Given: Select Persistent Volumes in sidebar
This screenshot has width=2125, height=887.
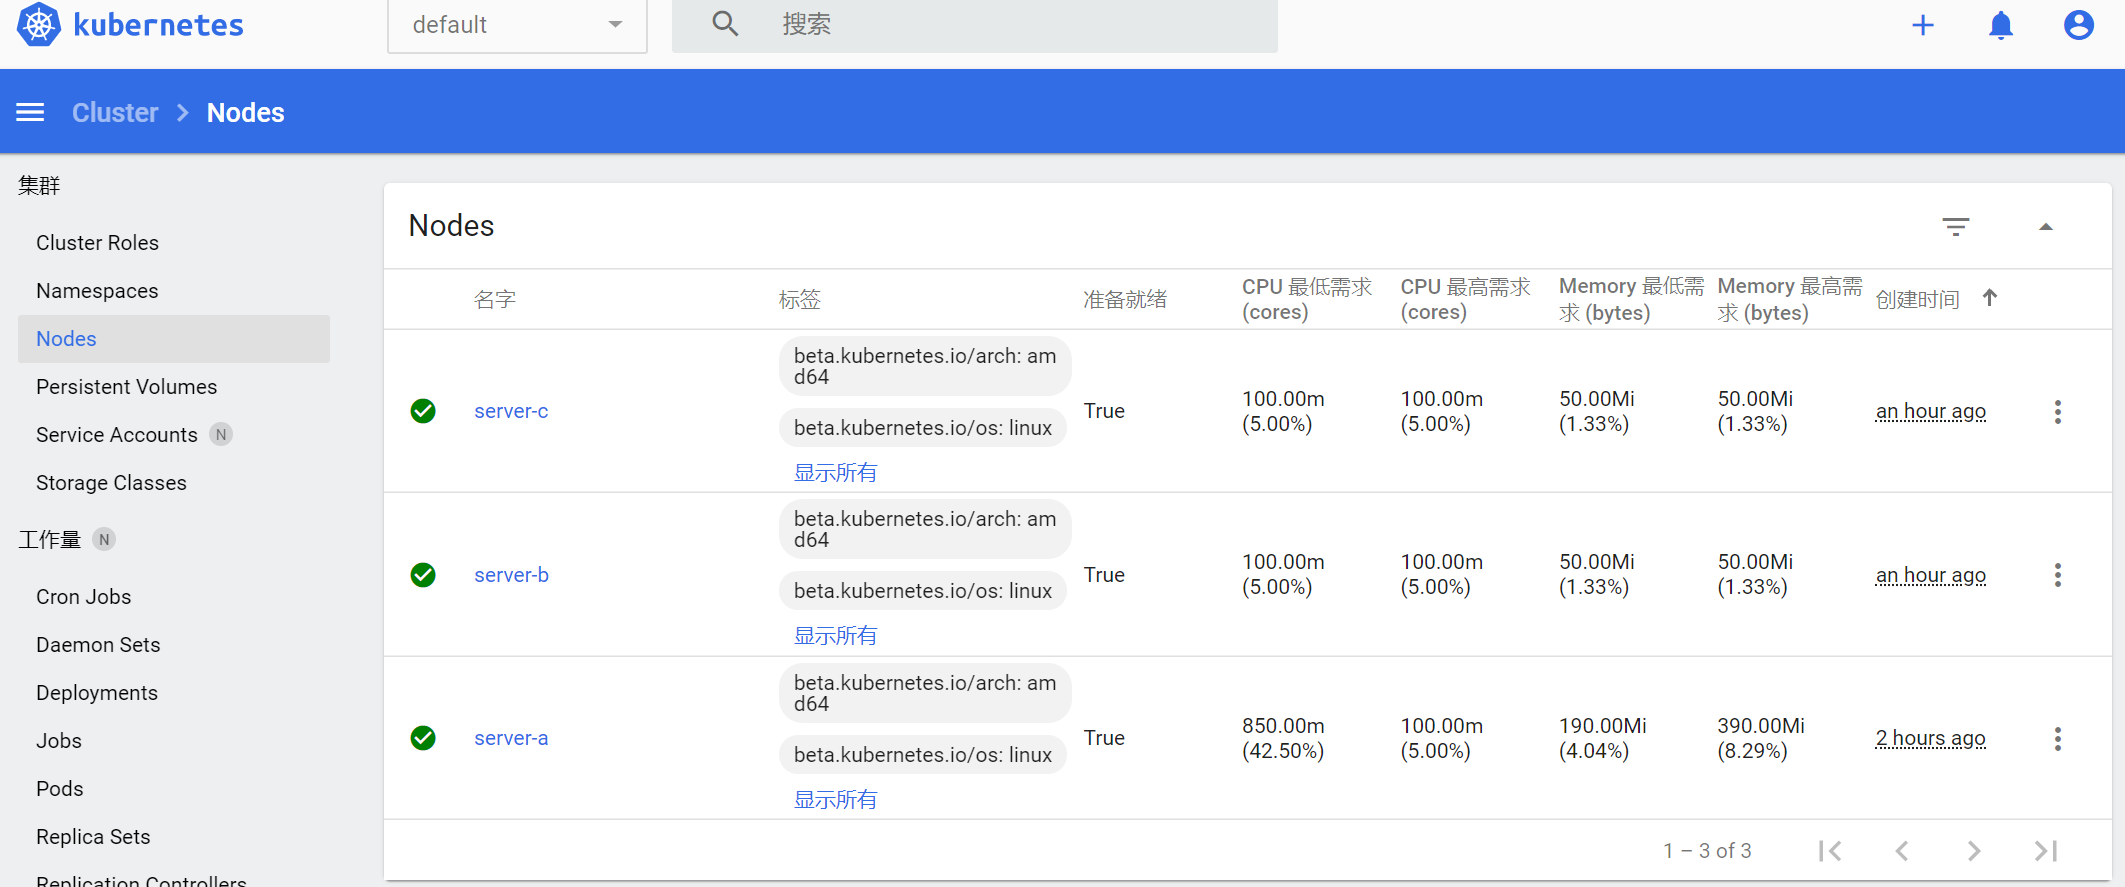Looking at the screenshot, I should point(126,387).
